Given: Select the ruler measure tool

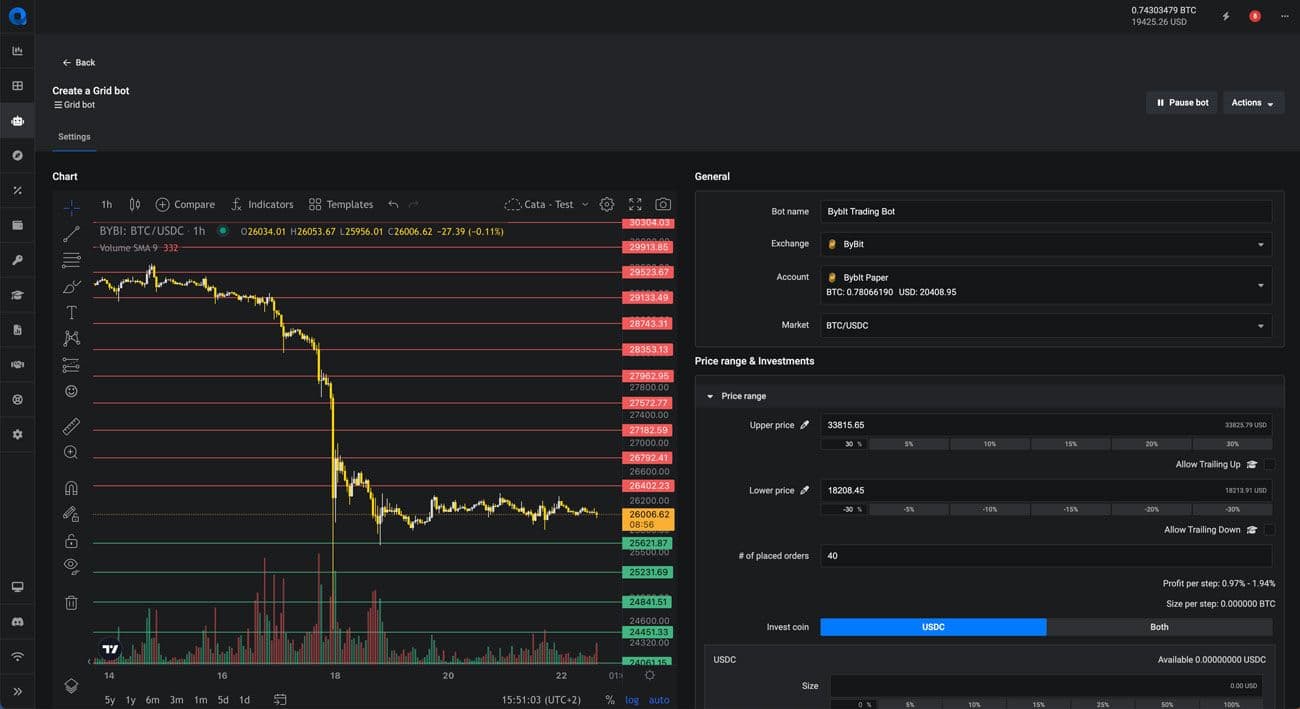Looking at the screenshot, I should (71, 426).
